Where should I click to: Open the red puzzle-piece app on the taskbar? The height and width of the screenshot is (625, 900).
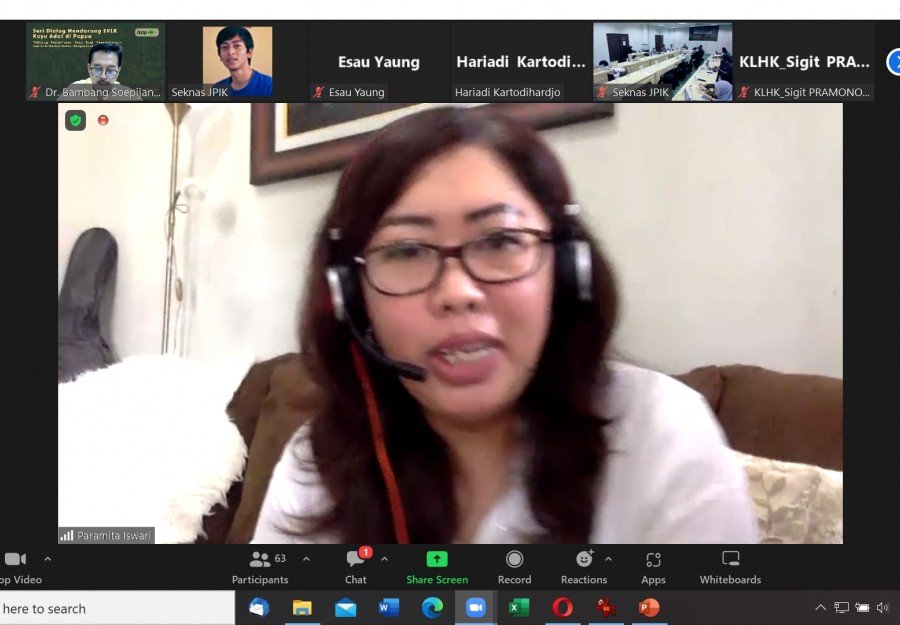tap(606, 607)
